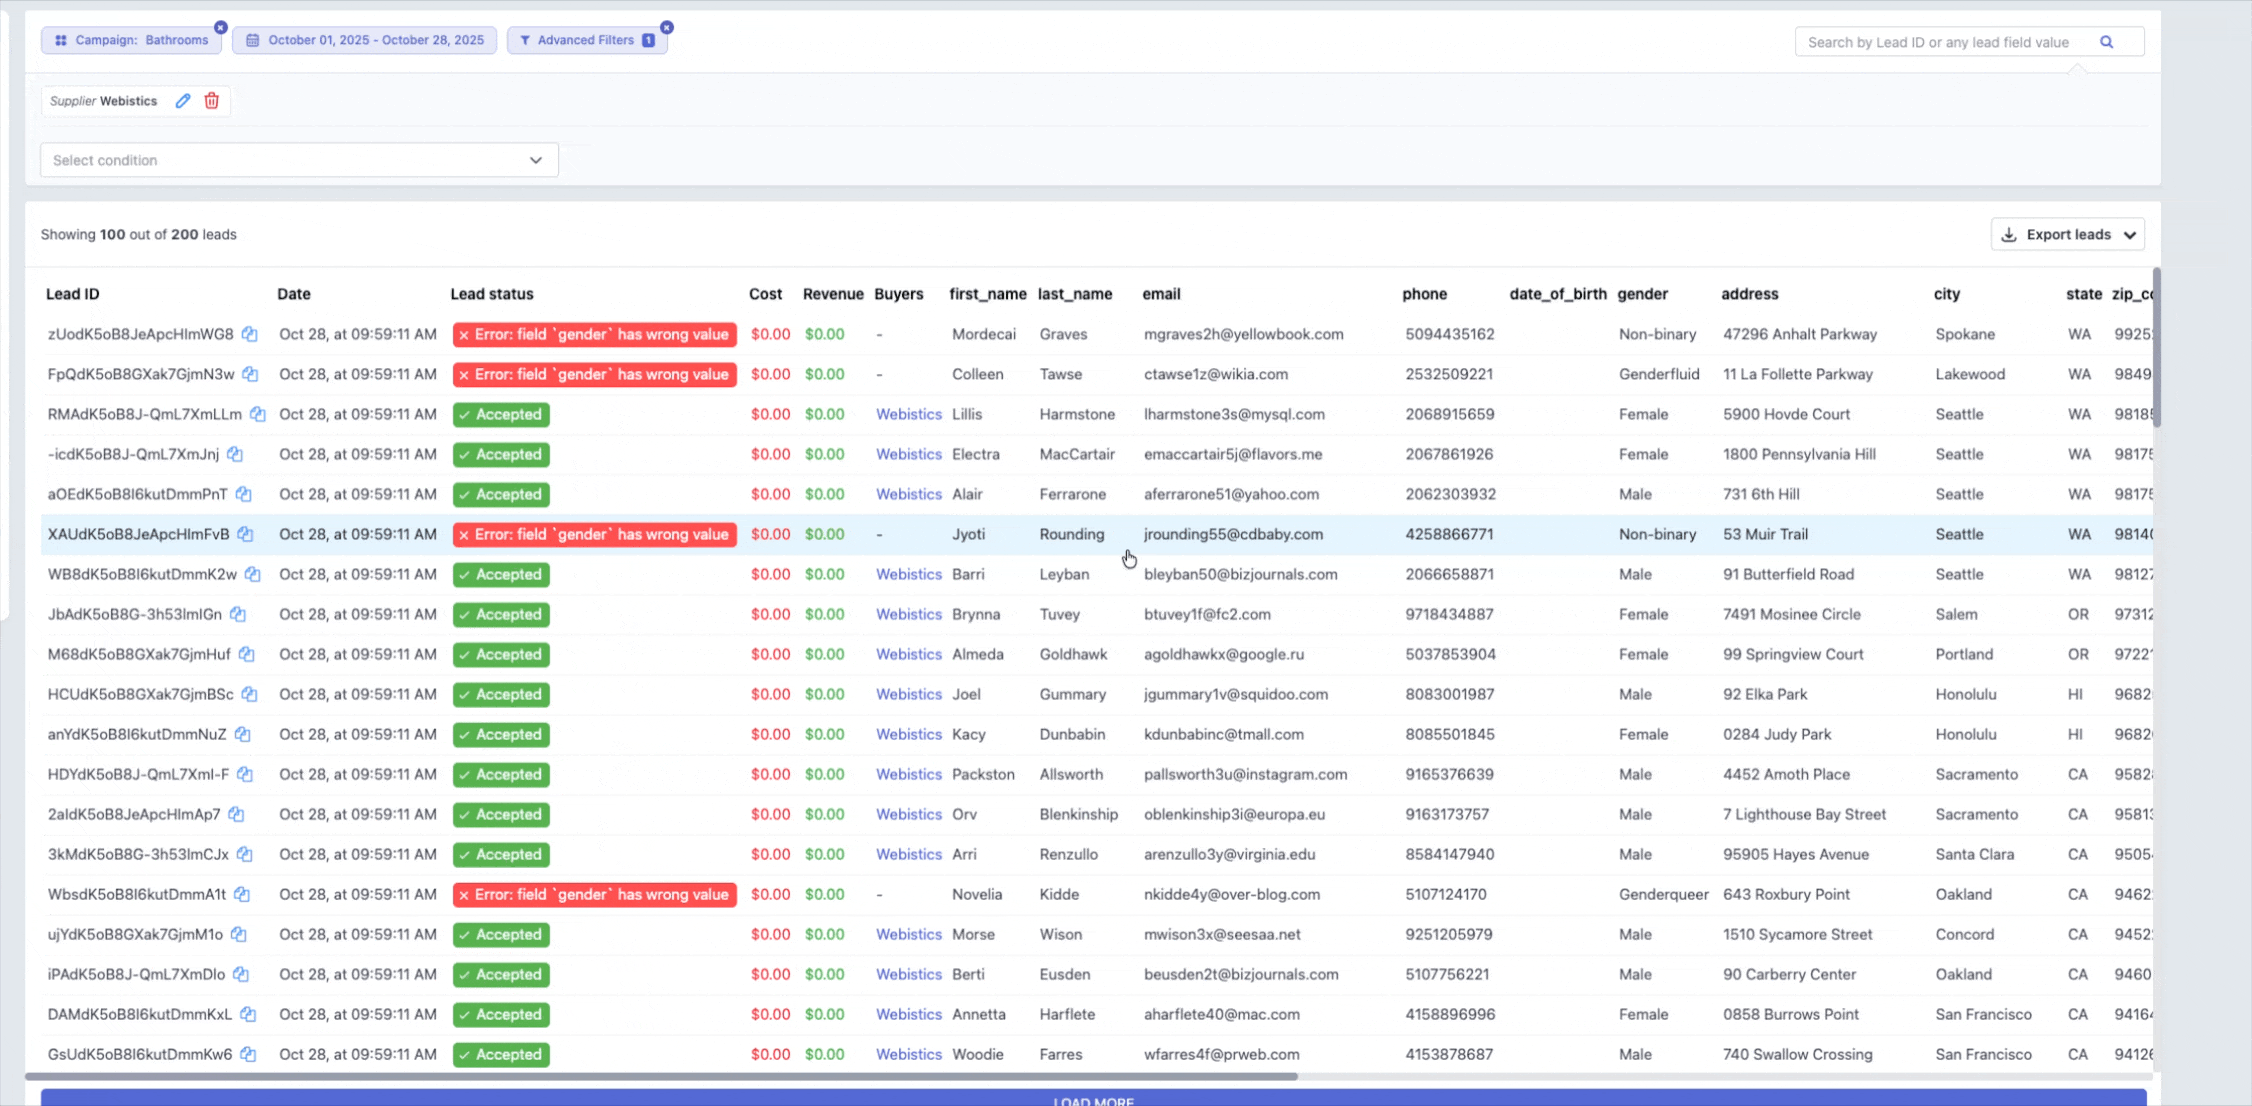Click the Lead status column header

pyautogui.click(x=491, y=294)
